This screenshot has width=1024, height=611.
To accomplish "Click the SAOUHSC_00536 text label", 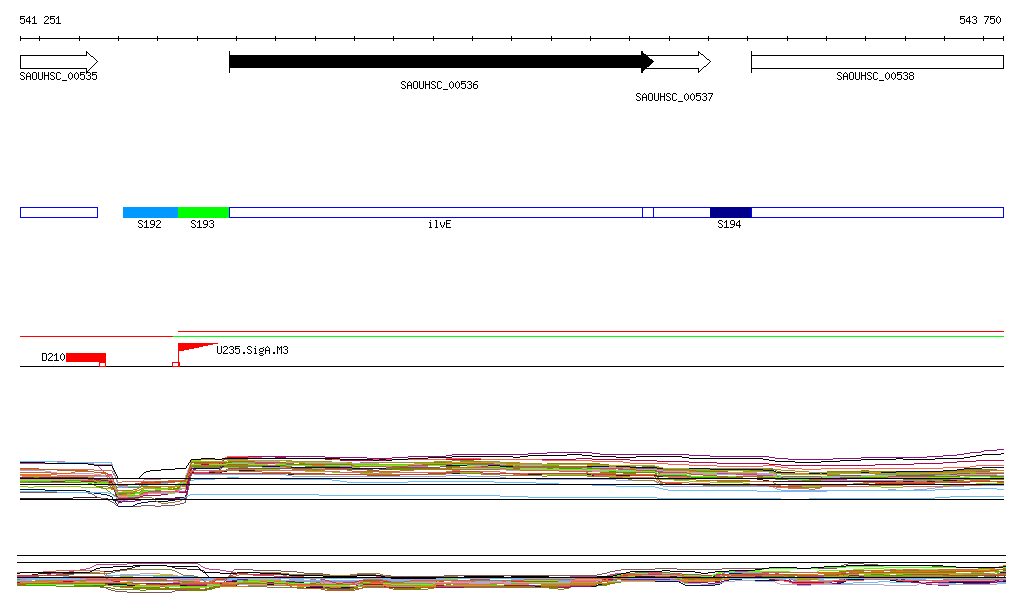I will [x=439, y=86].
